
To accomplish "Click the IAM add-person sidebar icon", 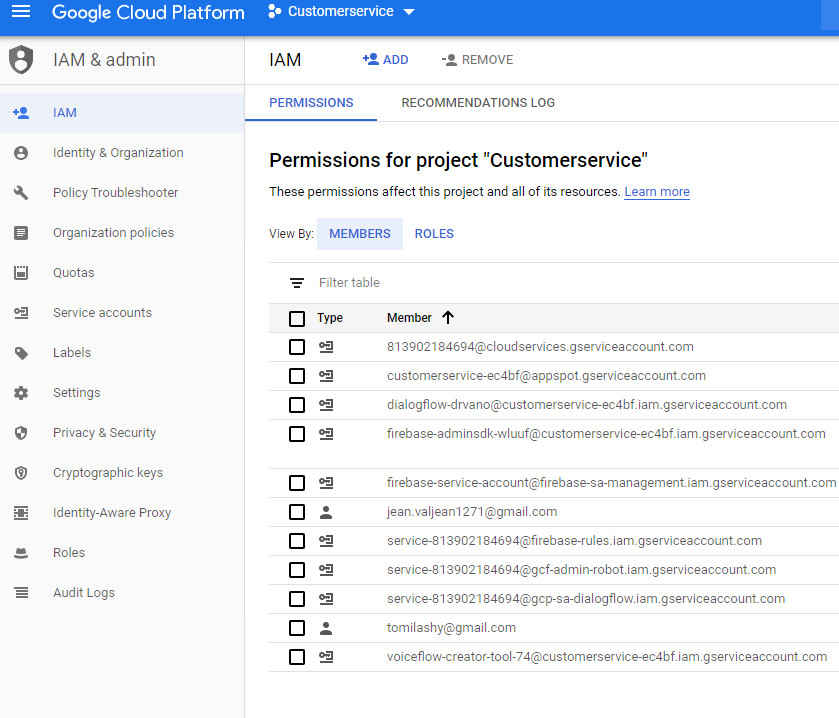I will click(21, 113).
